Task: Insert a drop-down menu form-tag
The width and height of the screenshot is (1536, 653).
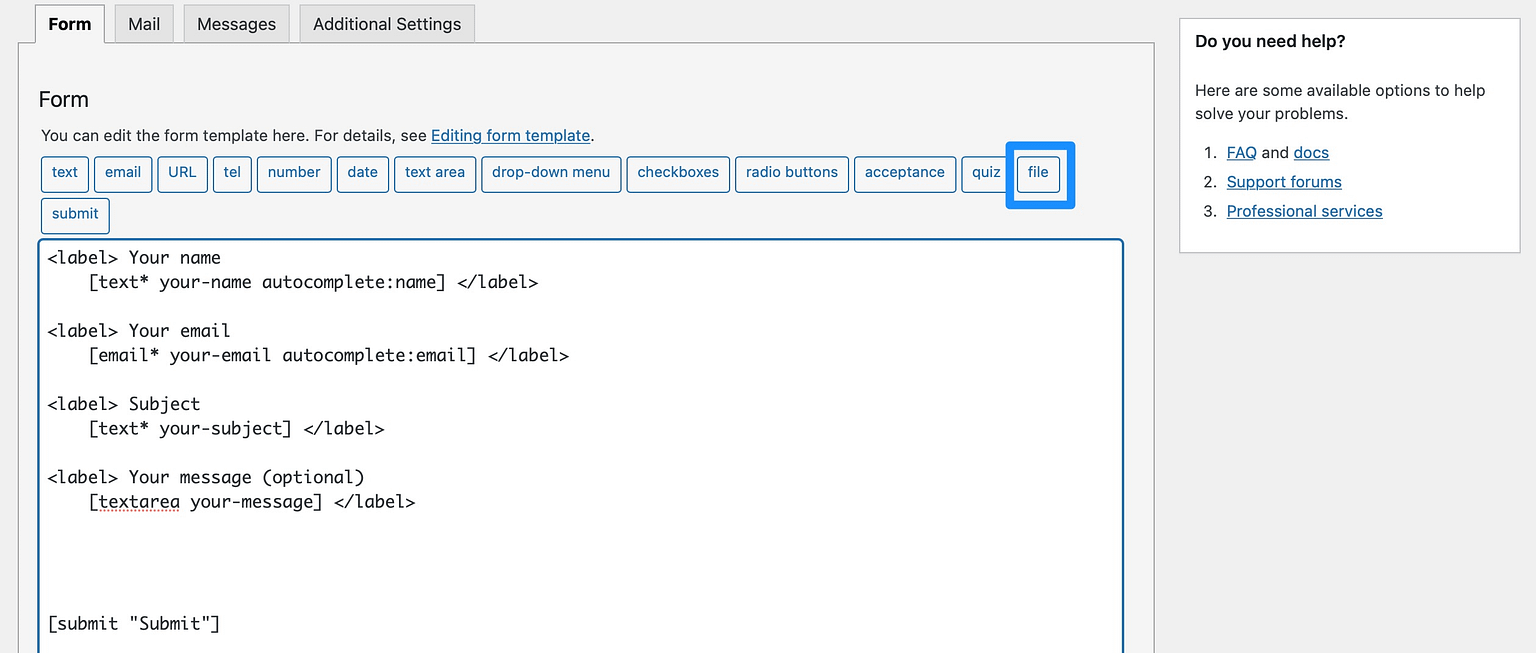Action: [x=551, y=173]
